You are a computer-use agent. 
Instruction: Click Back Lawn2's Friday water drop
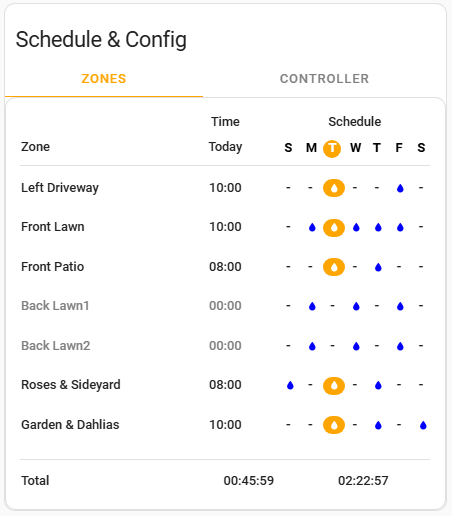[x=400, y=346]
